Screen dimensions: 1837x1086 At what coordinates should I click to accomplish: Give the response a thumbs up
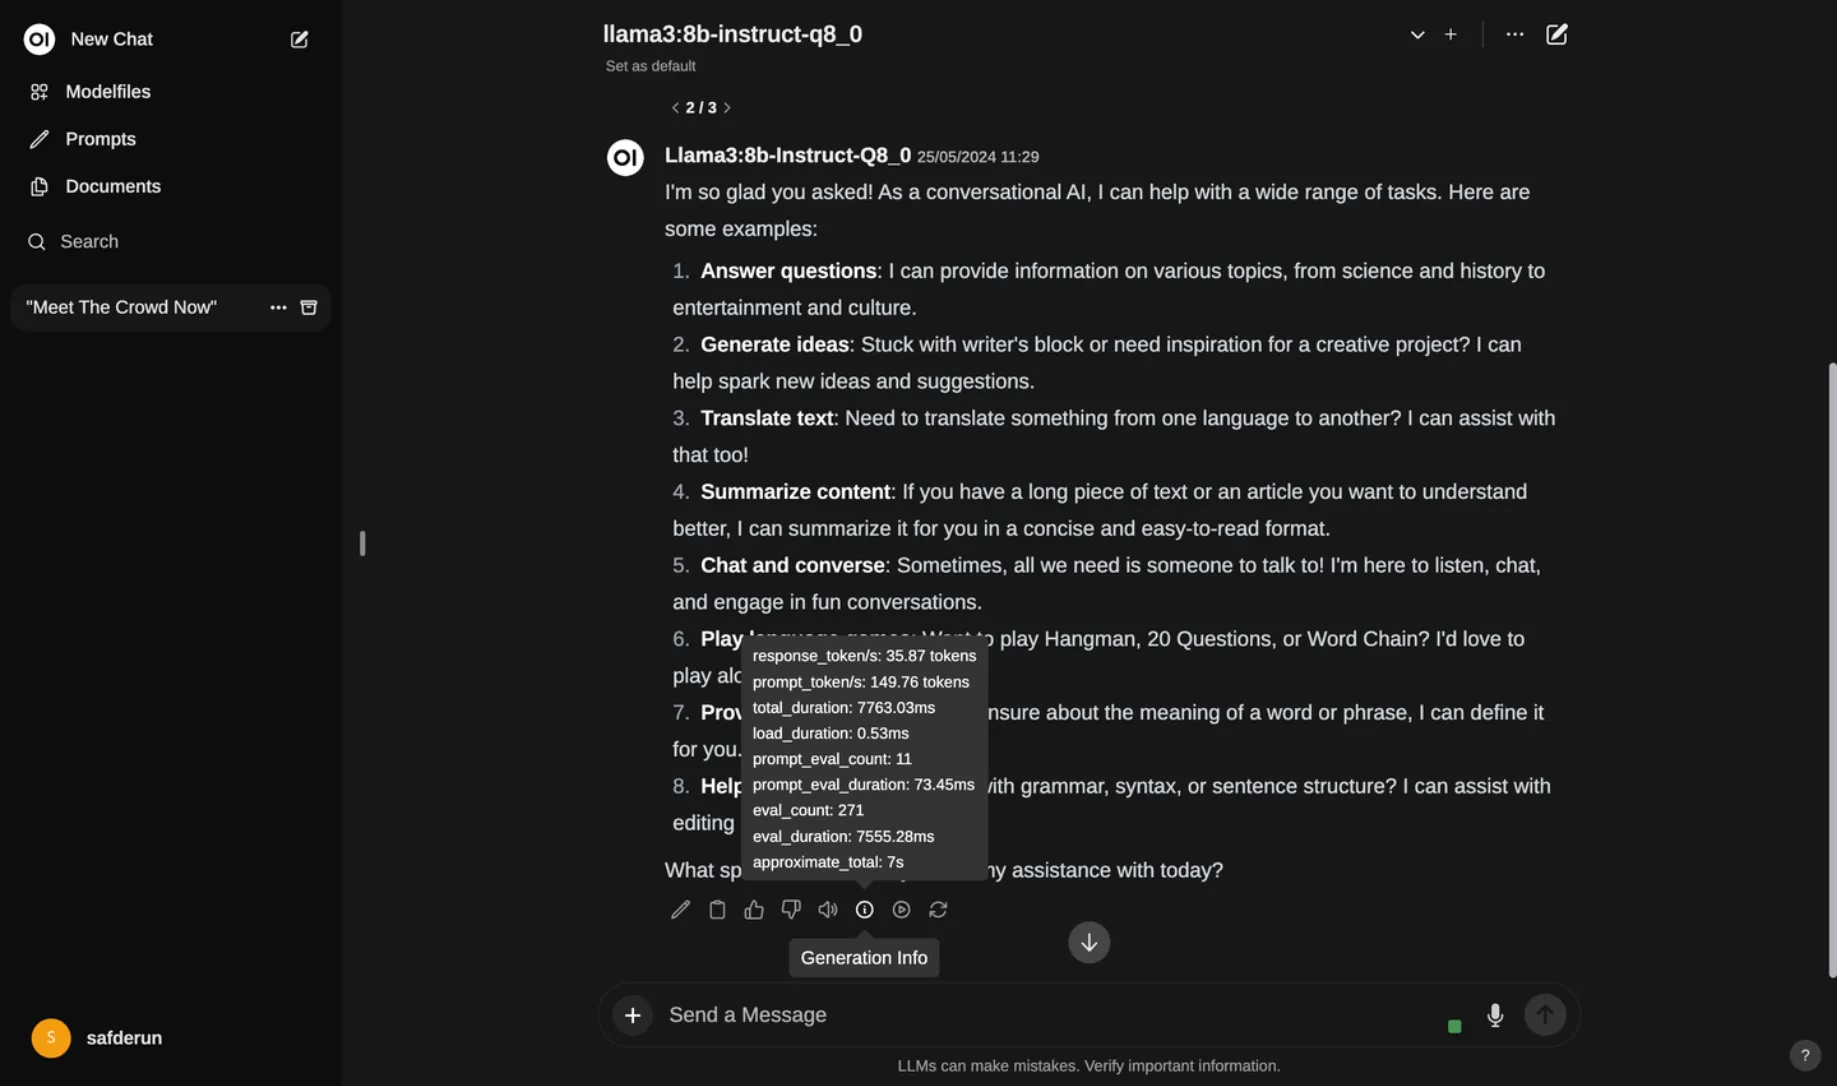click(x=754, y=909)
